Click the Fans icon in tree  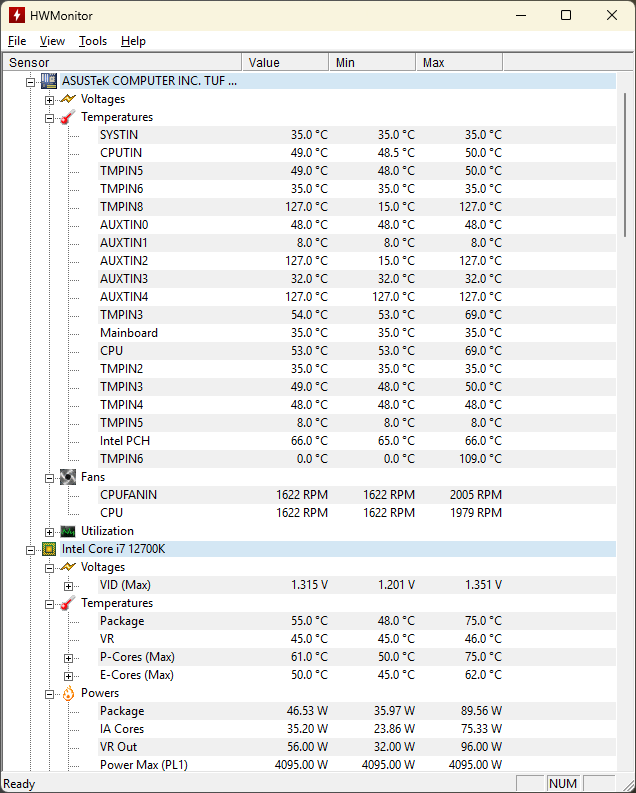(x=67, y=477)
